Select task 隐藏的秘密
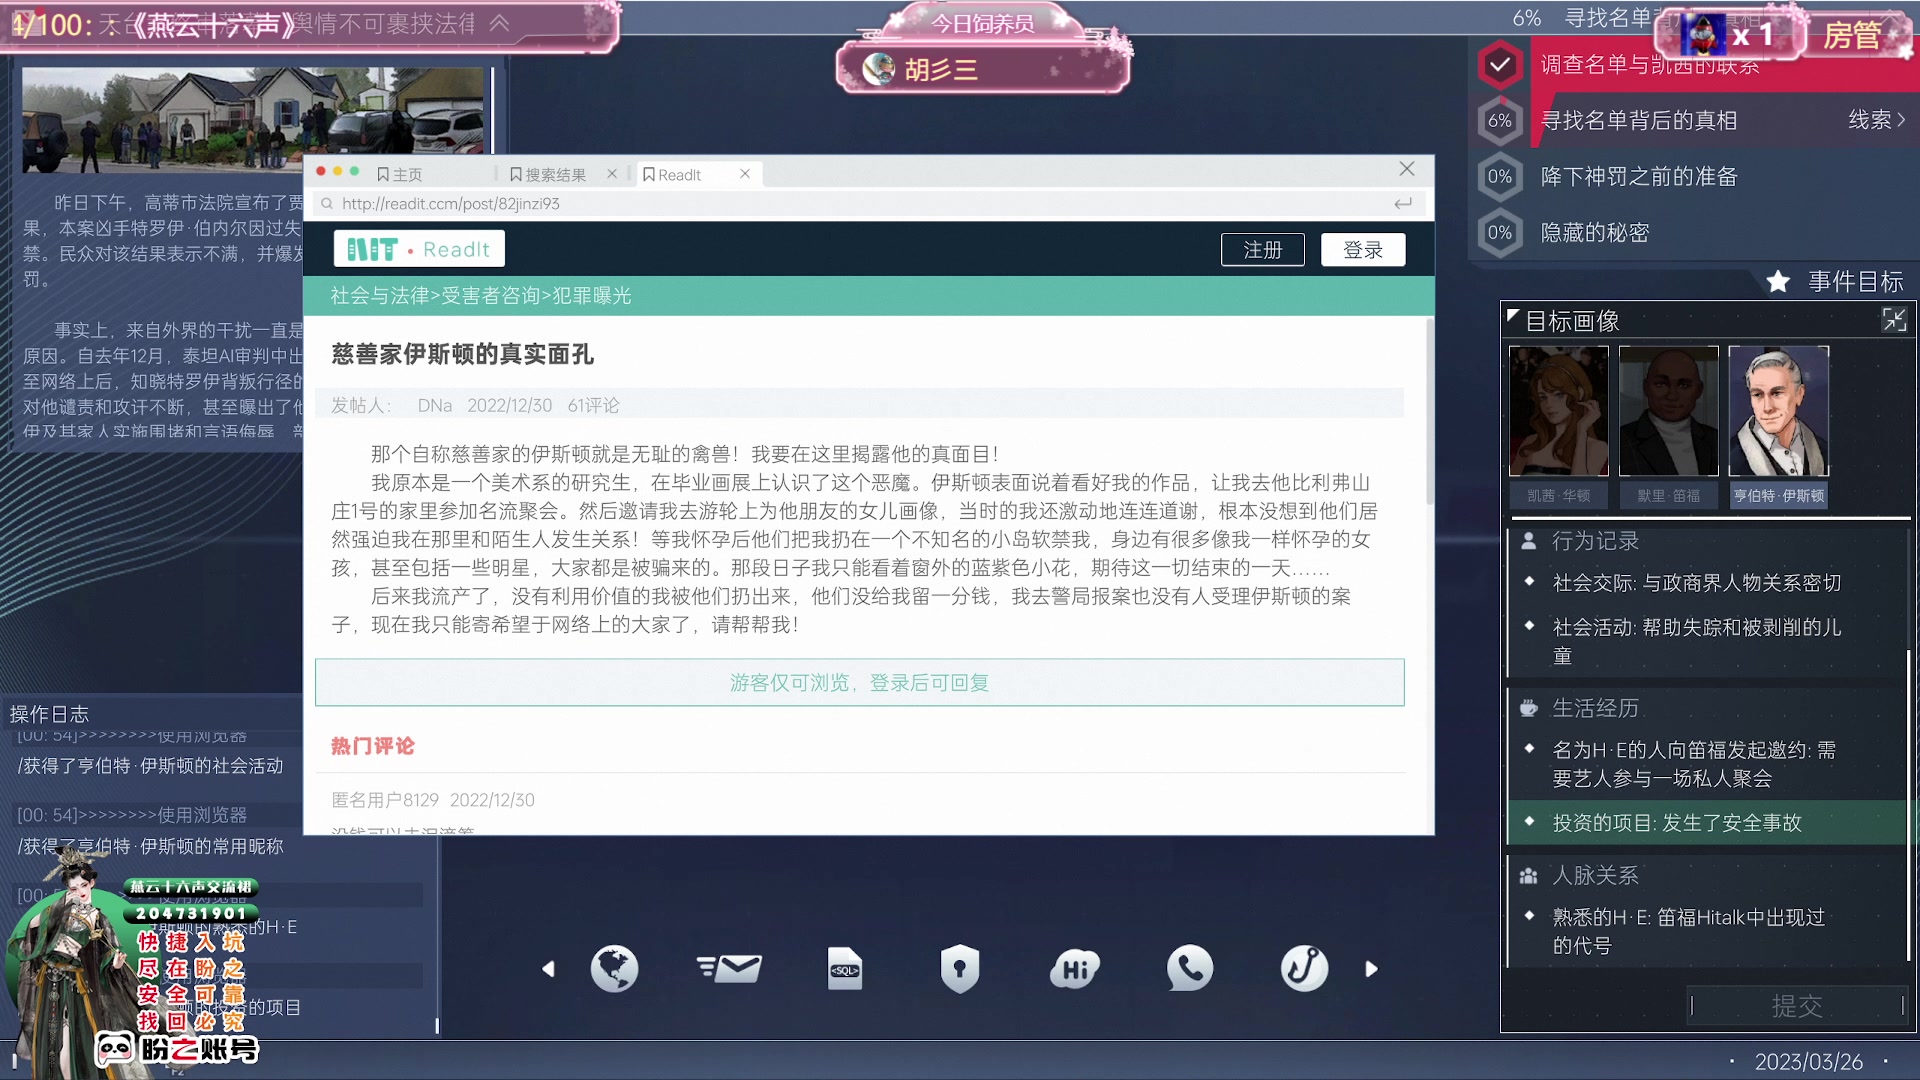 coord(1595,233)
